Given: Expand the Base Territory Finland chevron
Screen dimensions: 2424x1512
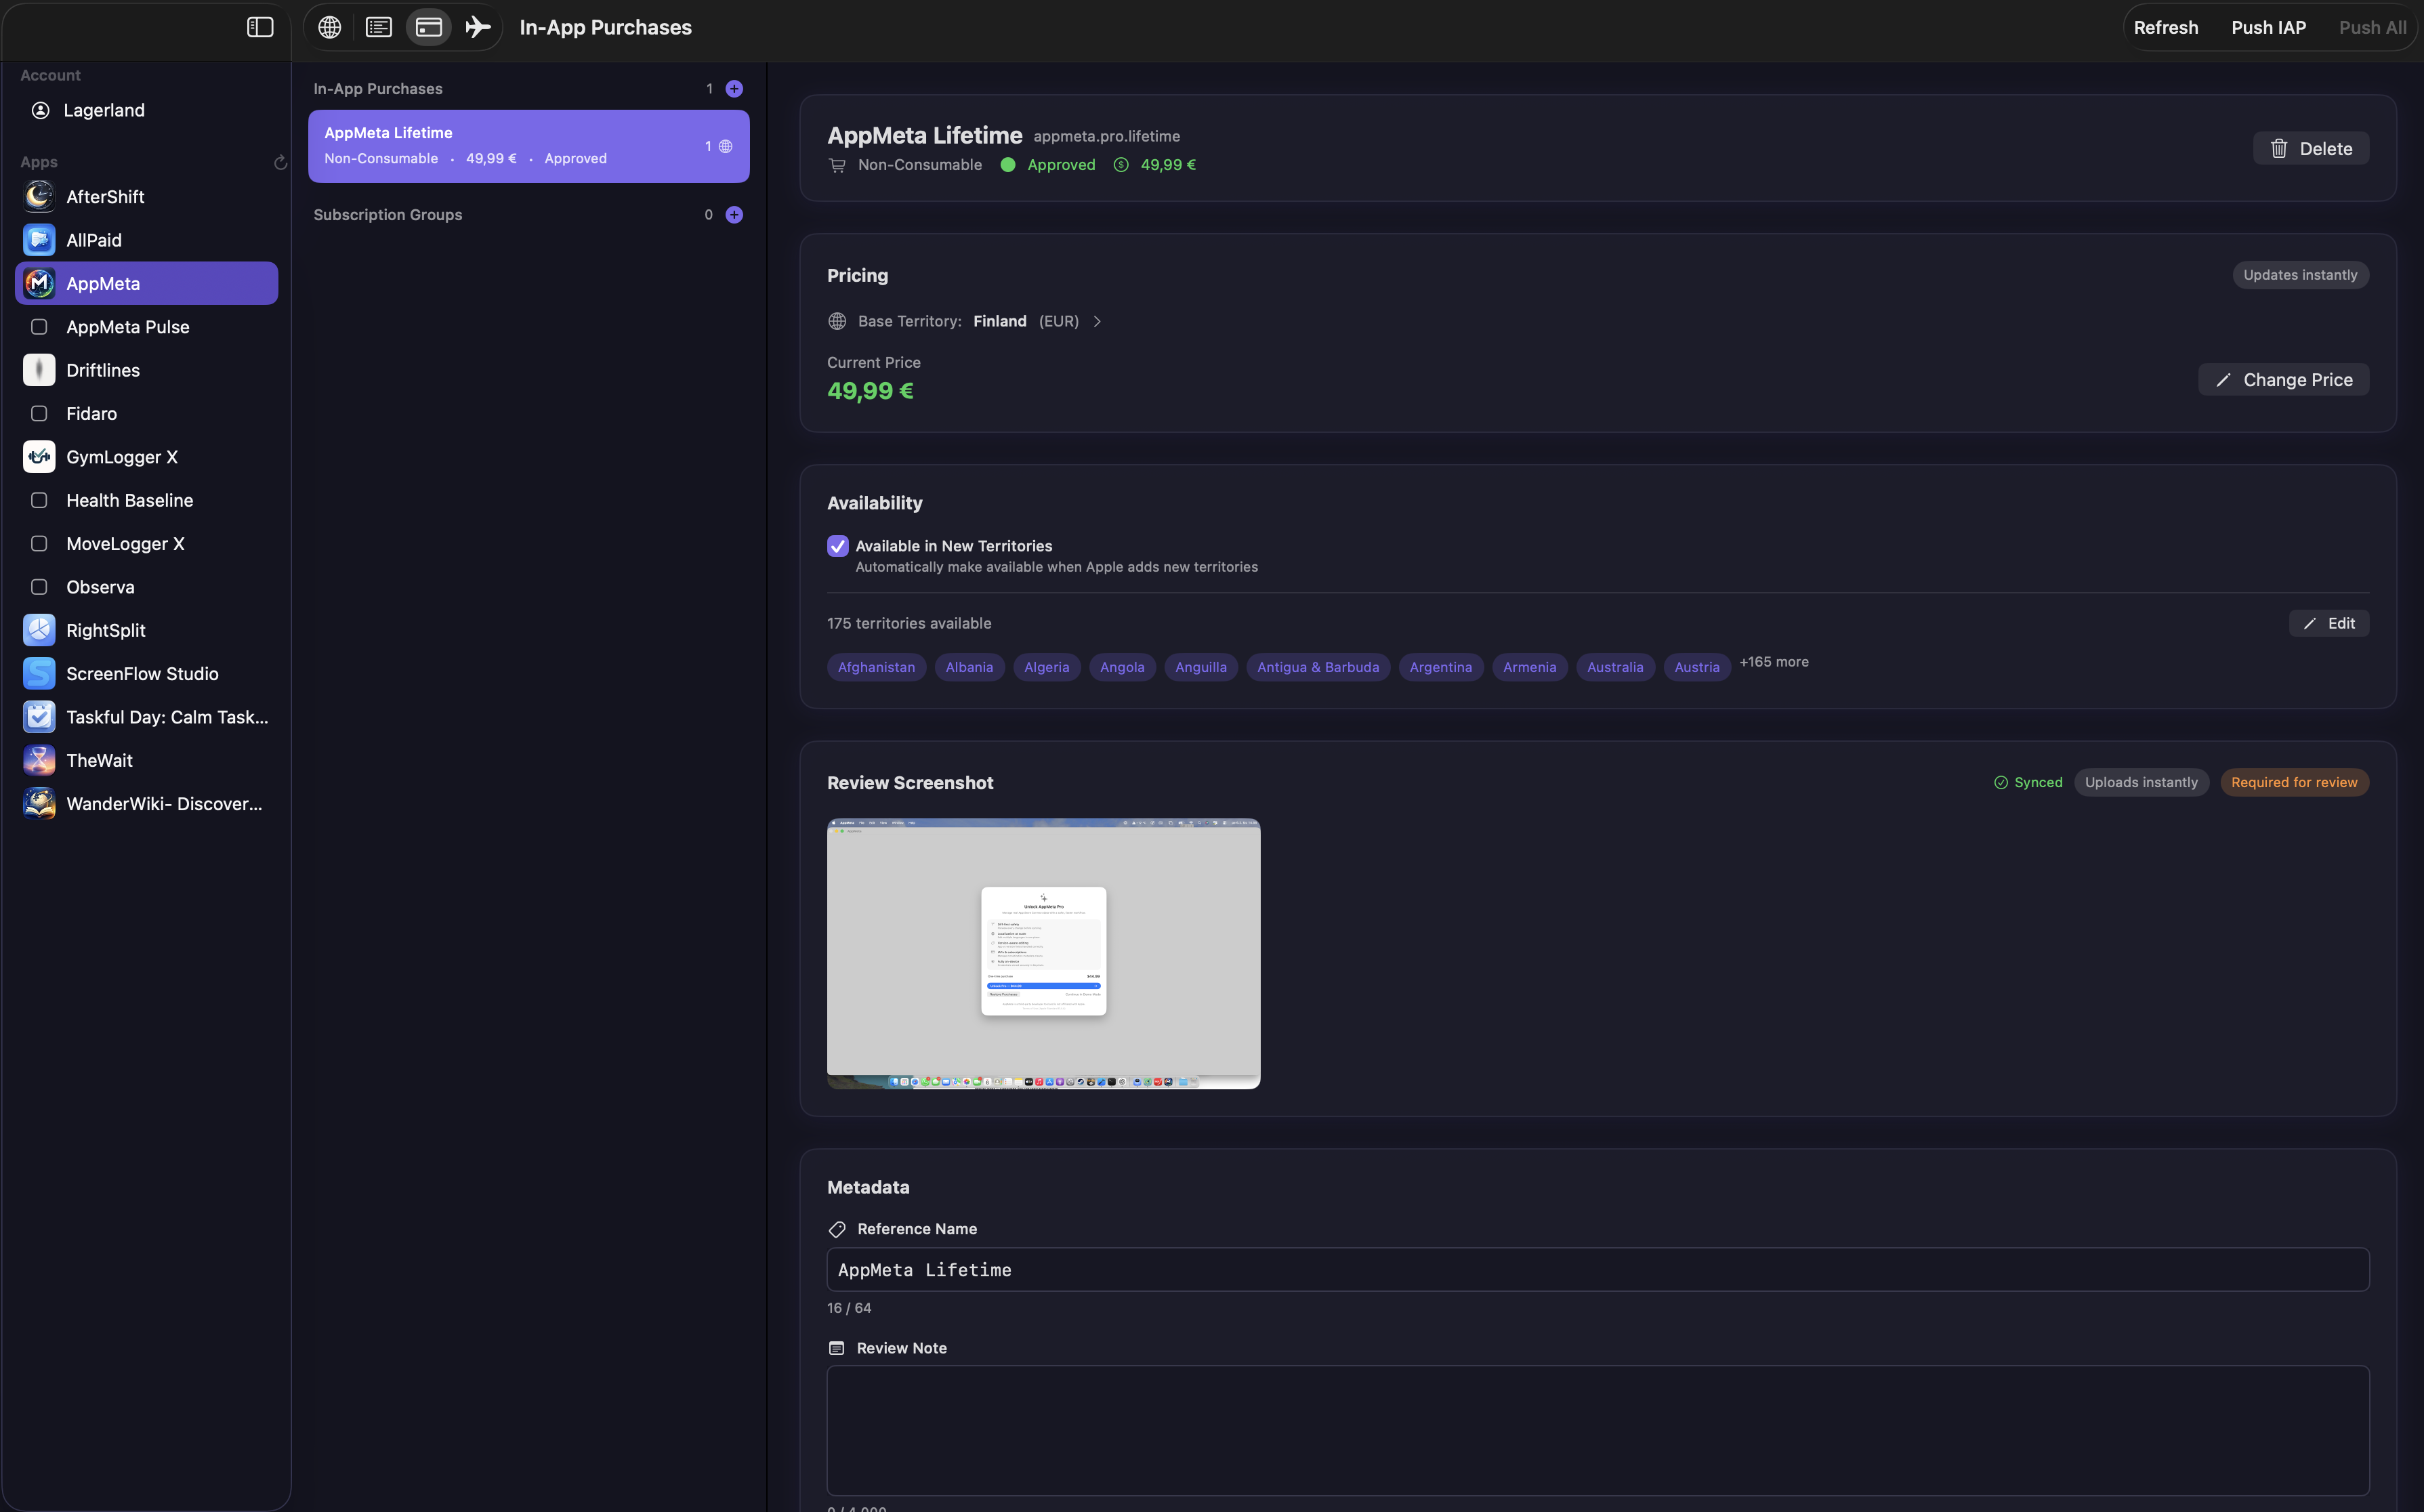Looking at the screenshot, I should pos(1097,321).
